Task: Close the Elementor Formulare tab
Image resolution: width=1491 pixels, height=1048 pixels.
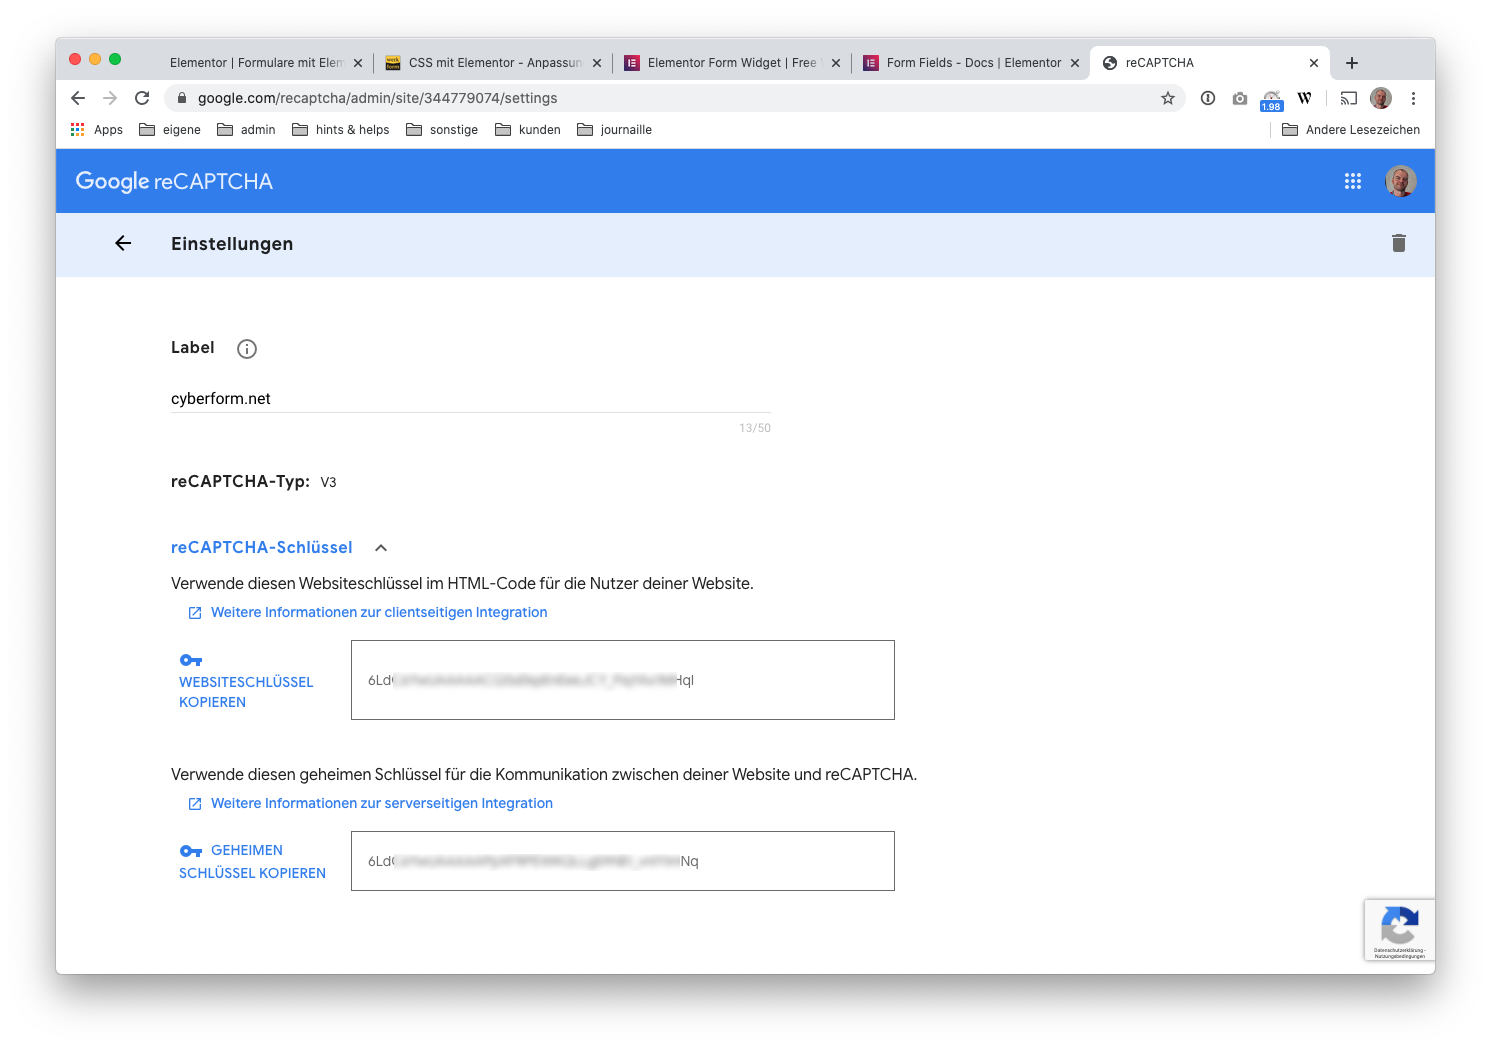Action: coord(358,63)
